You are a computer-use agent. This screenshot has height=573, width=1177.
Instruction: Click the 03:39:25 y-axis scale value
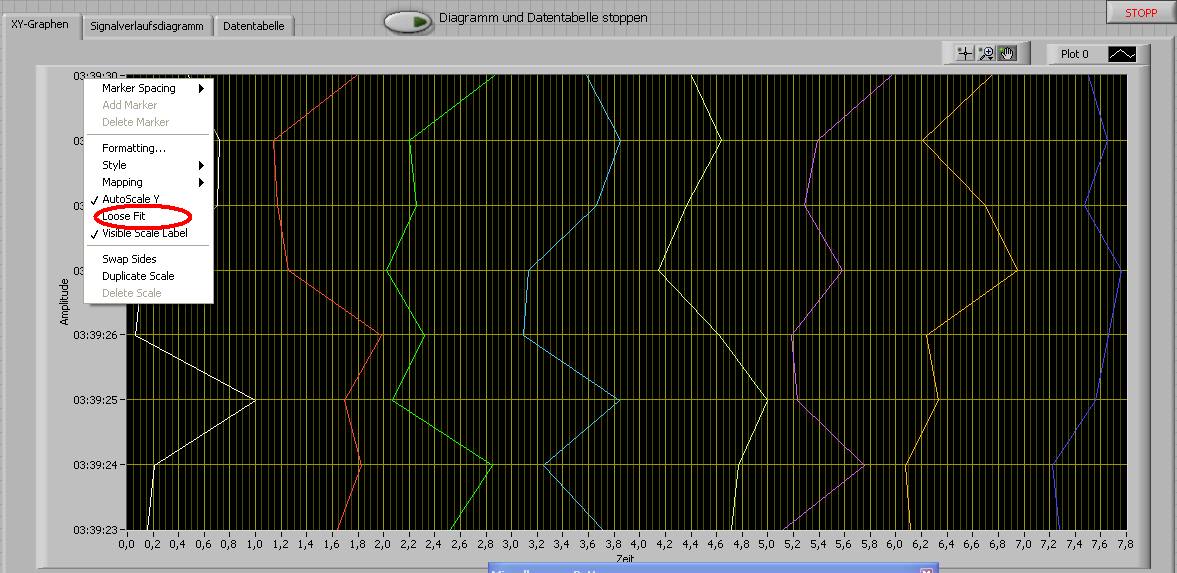95,400
